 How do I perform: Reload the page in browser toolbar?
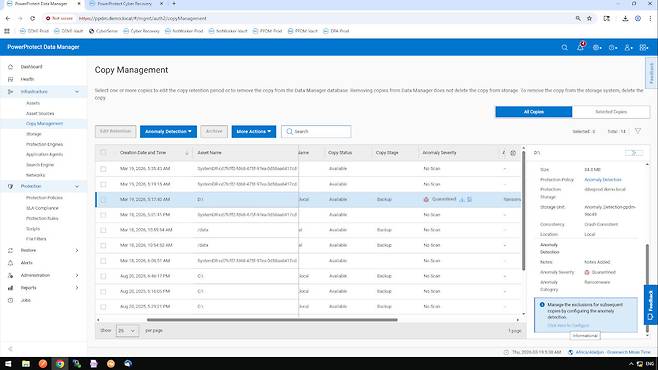pos(32,18)
